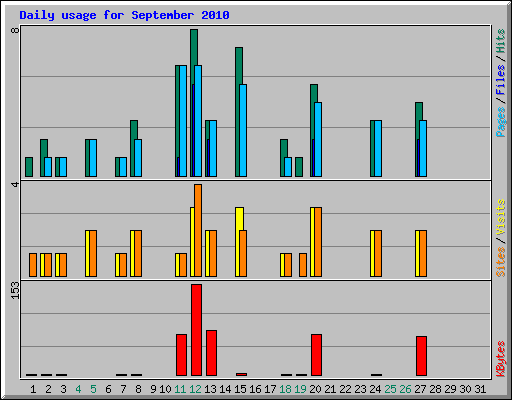Click the yellow Visits bar for day 15
512x400 pixels.
(239, 219)
